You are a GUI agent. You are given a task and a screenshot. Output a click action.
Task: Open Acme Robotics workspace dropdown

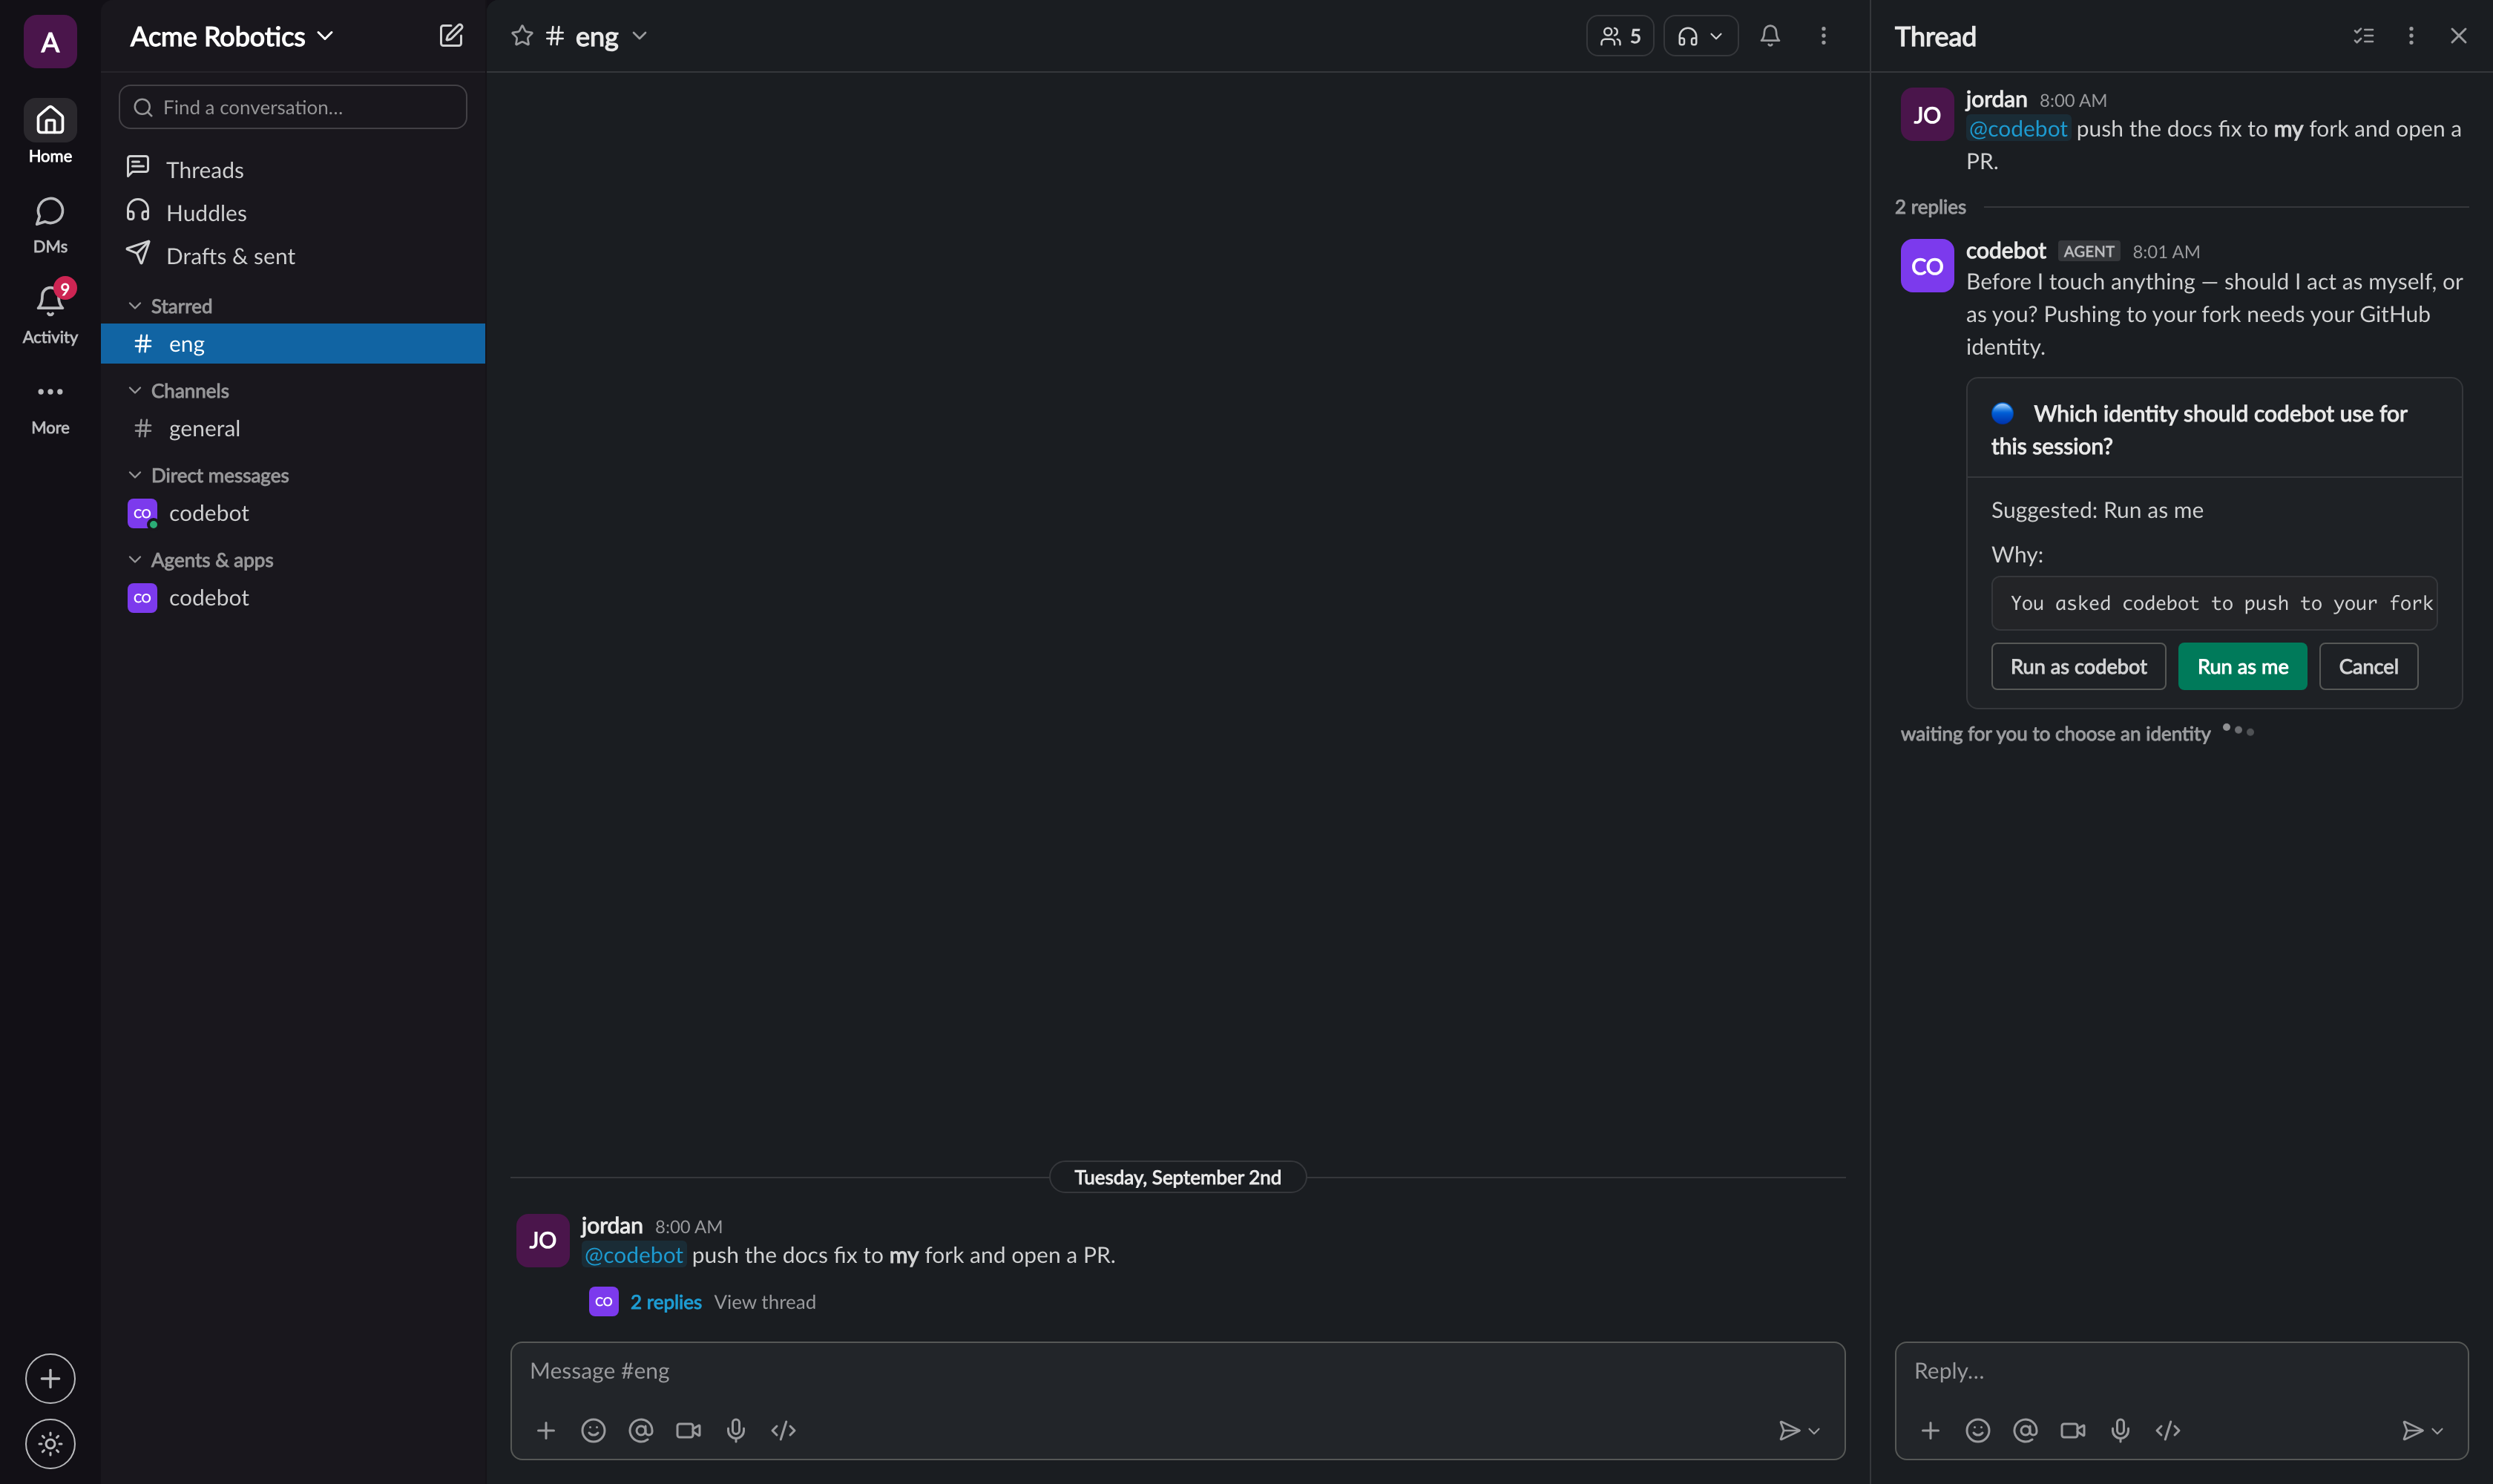(x=232, y=36)
